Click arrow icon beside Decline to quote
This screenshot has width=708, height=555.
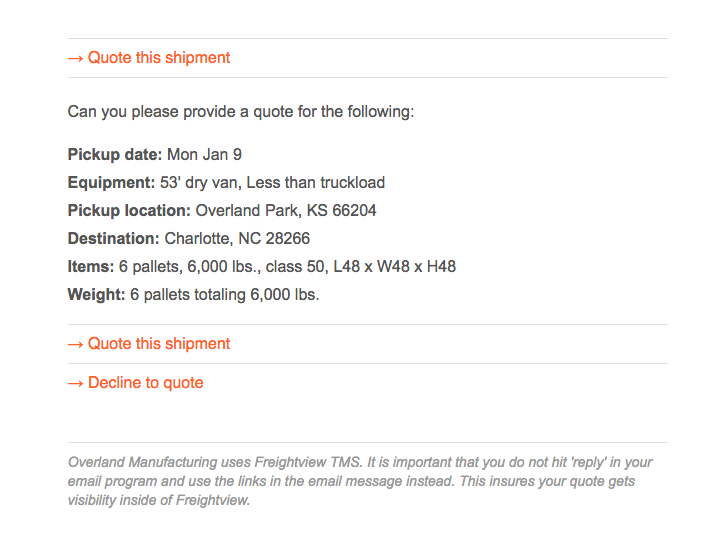point(75,383)
